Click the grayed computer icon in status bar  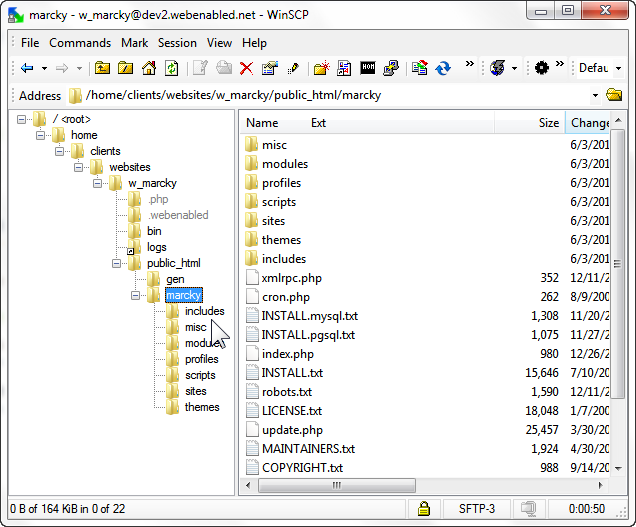point(529,509)
